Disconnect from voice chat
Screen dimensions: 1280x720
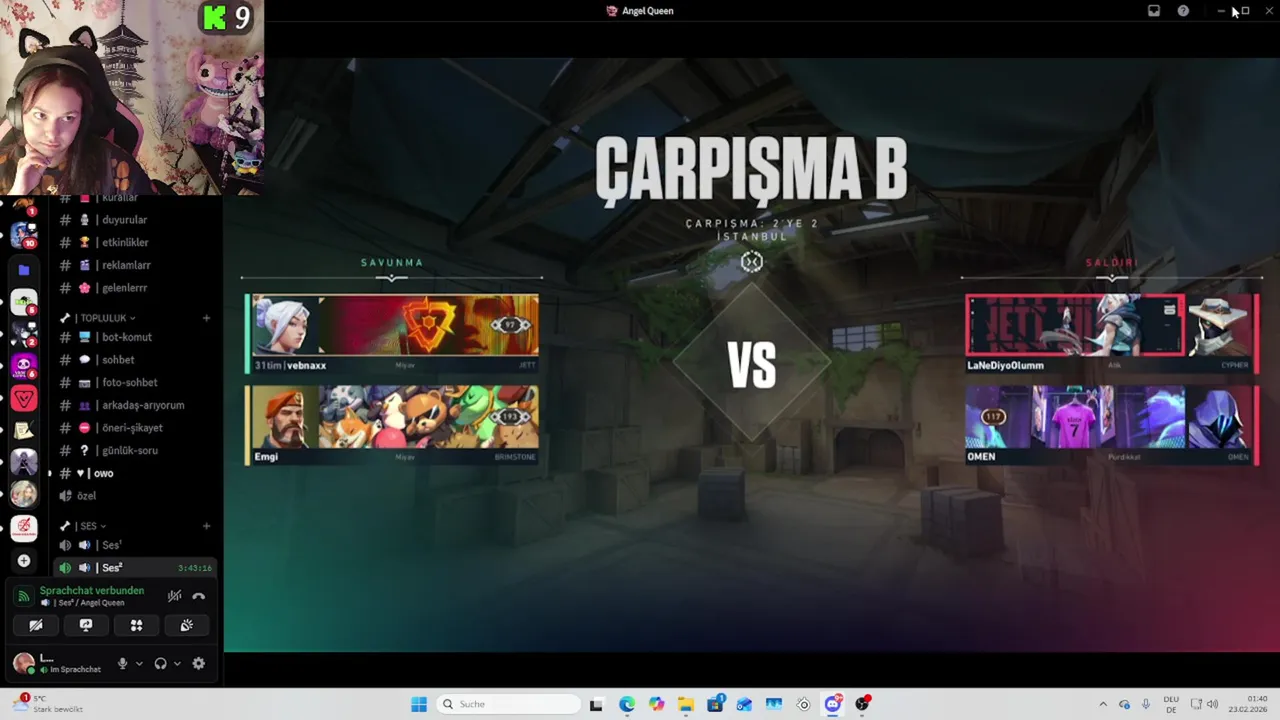[198, 596]
